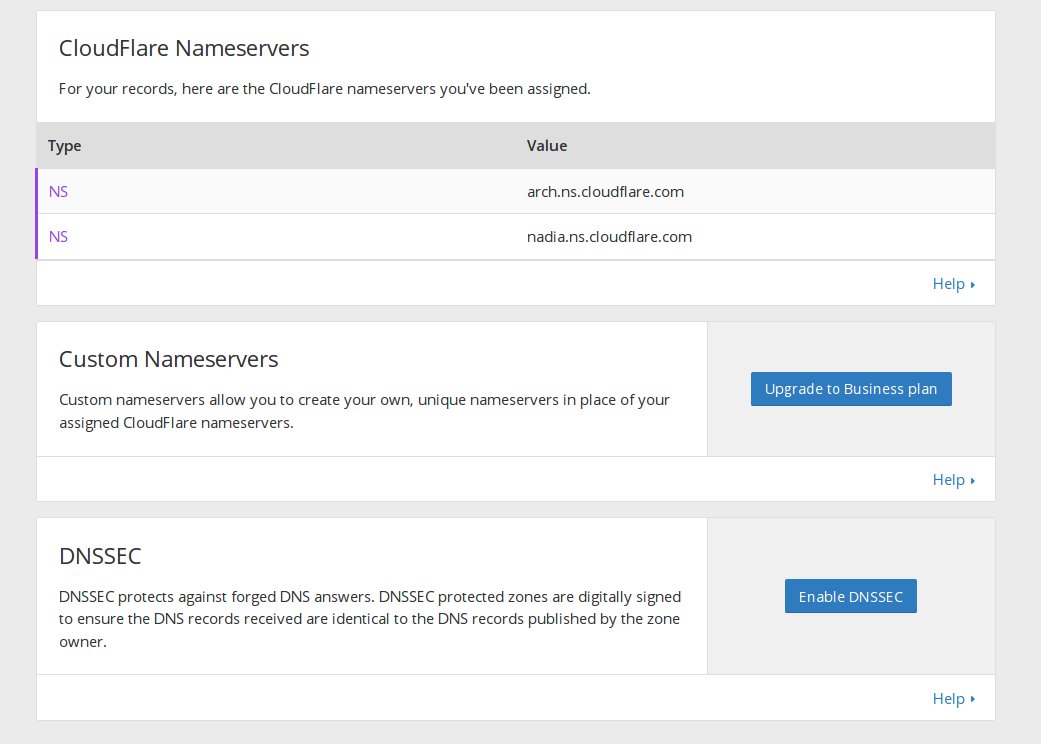Click the CloudFlare Nameservers heading
Screen dimensions: 1041x744
(x=184, y=48)
